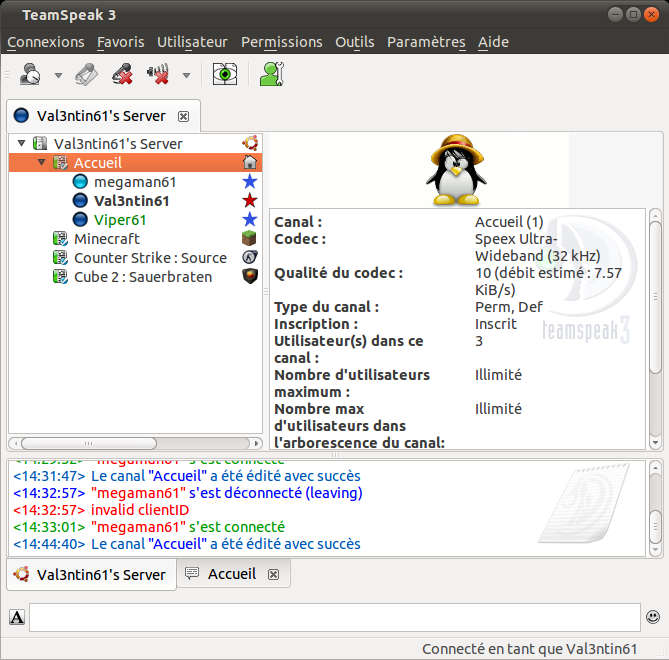Click down arrow of the info panel scrollbar
Image resolution: width=669 pixels, height=660 pixels.
(655, 443)
